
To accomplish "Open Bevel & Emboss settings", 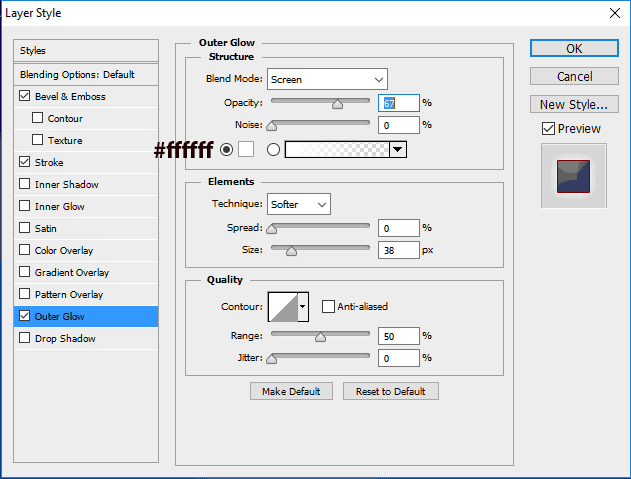I will [x=70, y=96].
